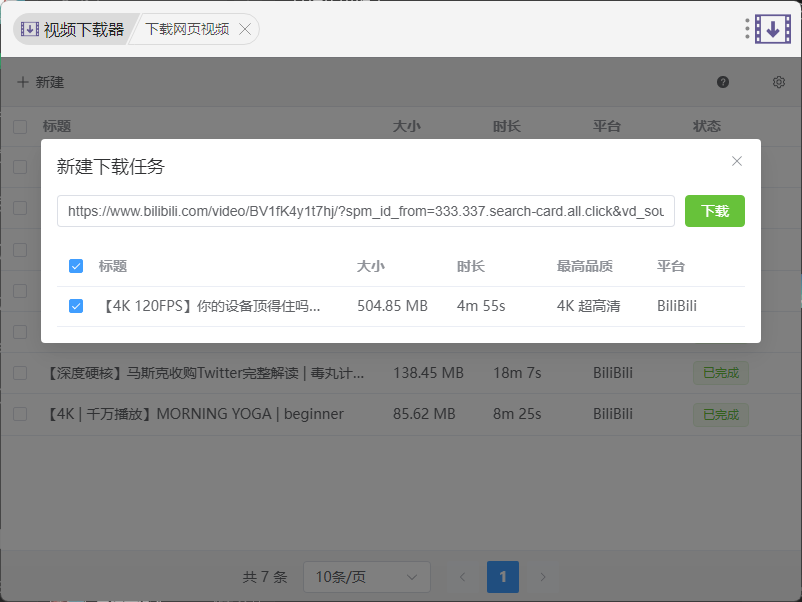
Task: Check the MORNING YOGA row checkbox
Action: click(20, 414)
